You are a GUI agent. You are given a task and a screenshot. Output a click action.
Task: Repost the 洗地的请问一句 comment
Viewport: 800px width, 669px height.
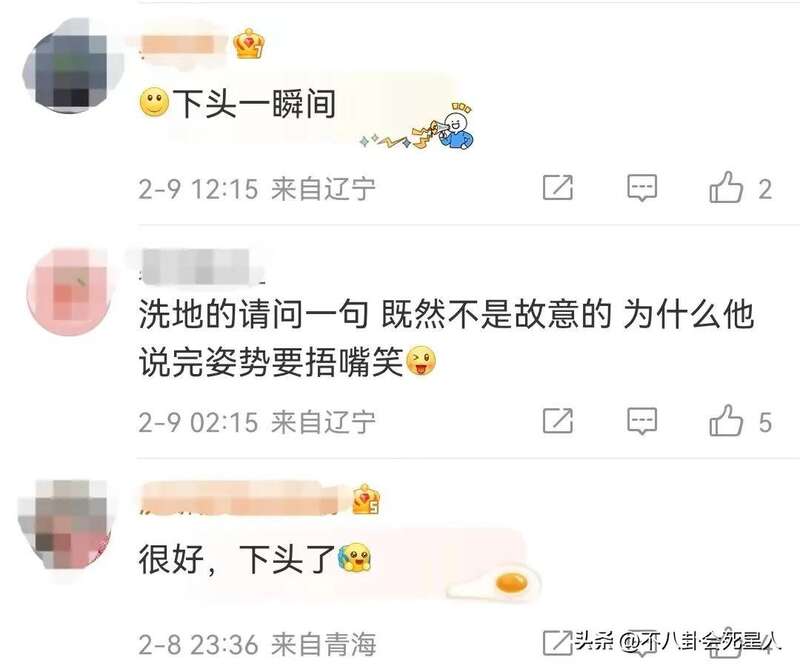(558, 420)
